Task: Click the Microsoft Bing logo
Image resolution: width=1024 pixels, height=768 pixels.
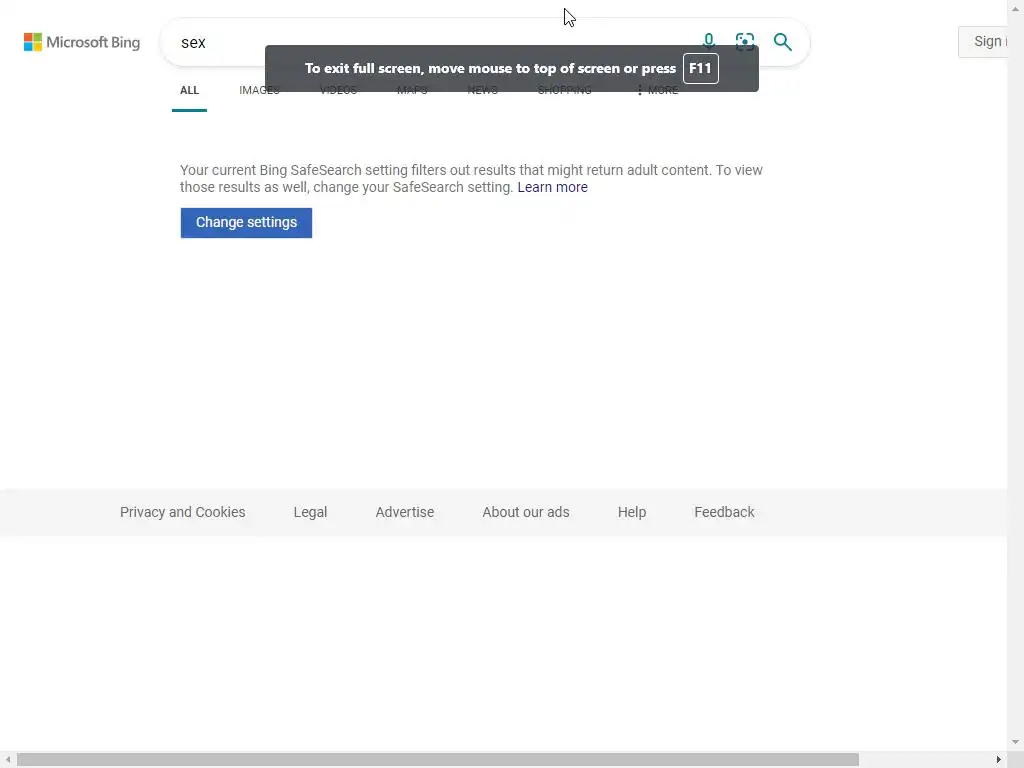Action: tap(82, 42)
